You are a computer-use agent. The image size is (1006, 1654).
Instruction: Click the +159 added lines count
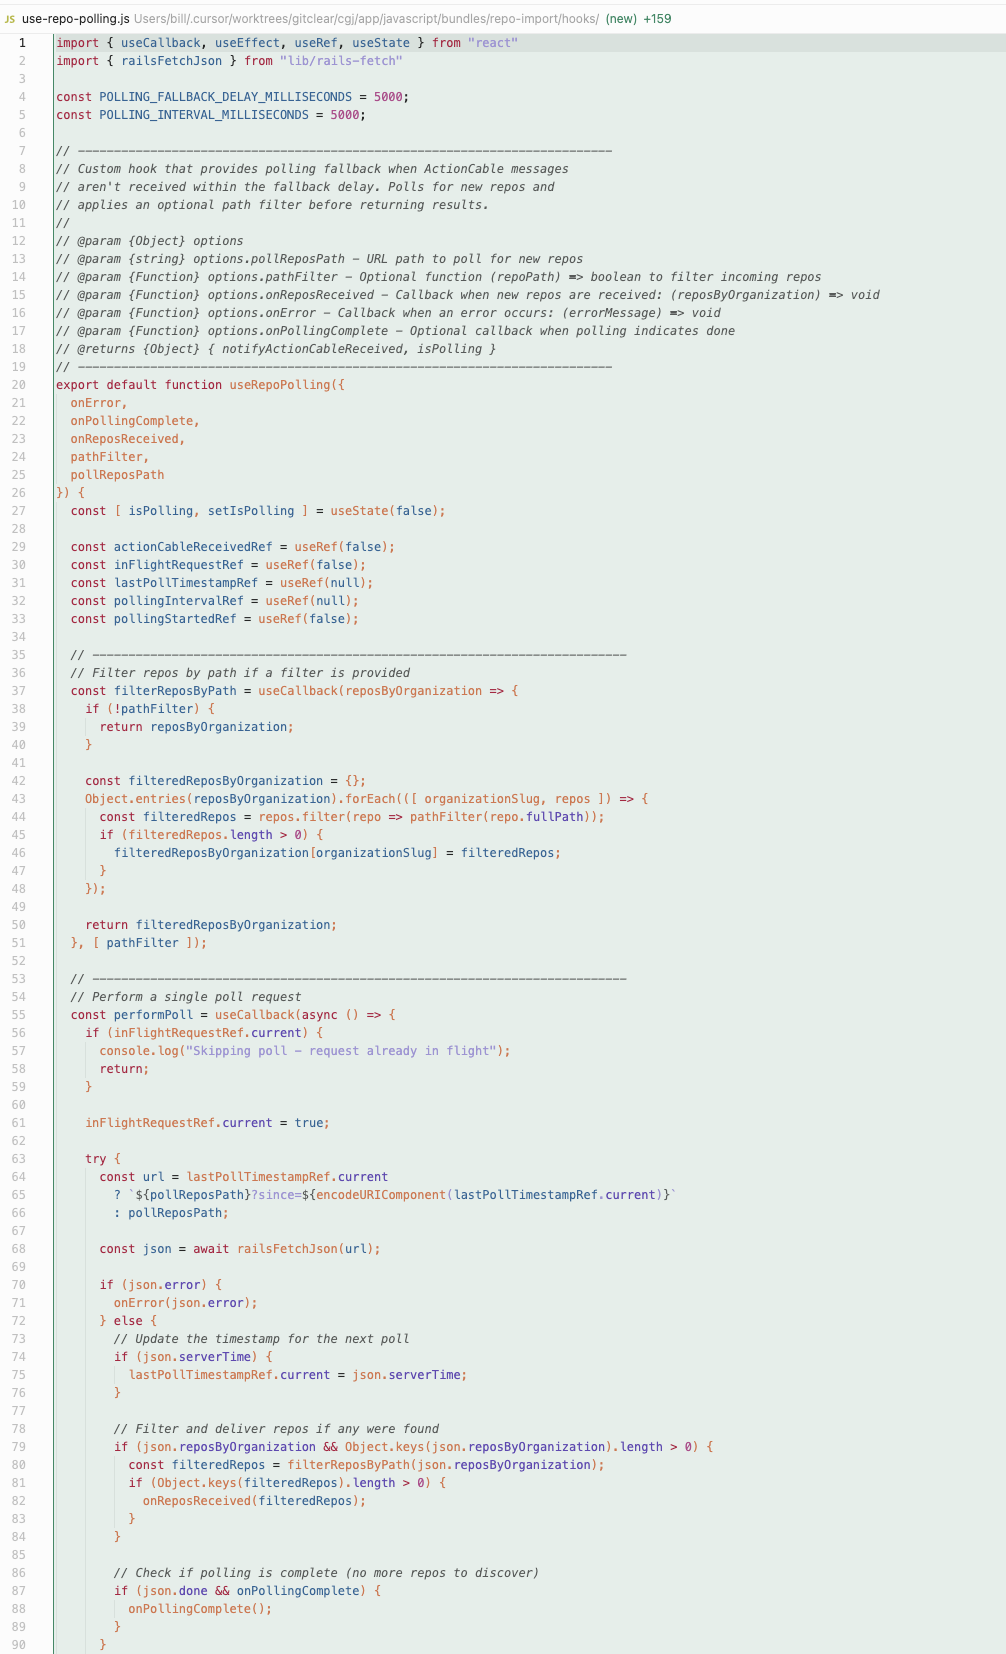pos(657,19)
